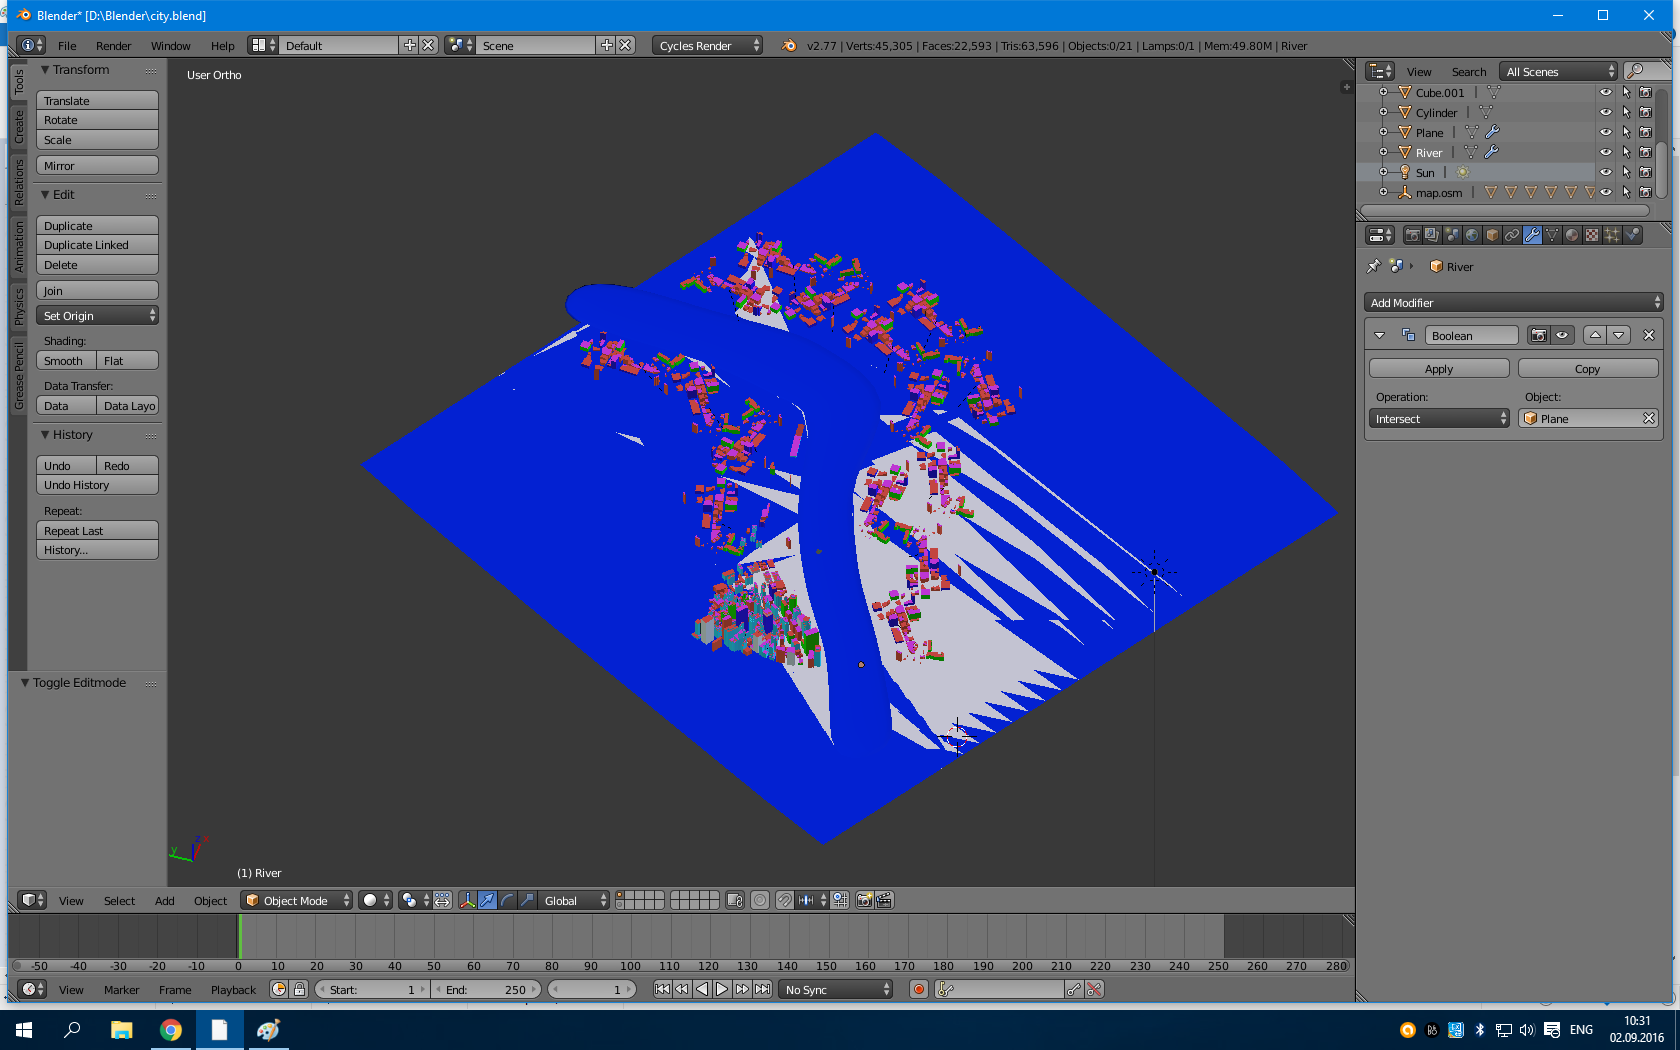Switch to the Create tool shelf tab
Image resolution: width=1680 pixels, height=1050 pixels.
18,127
